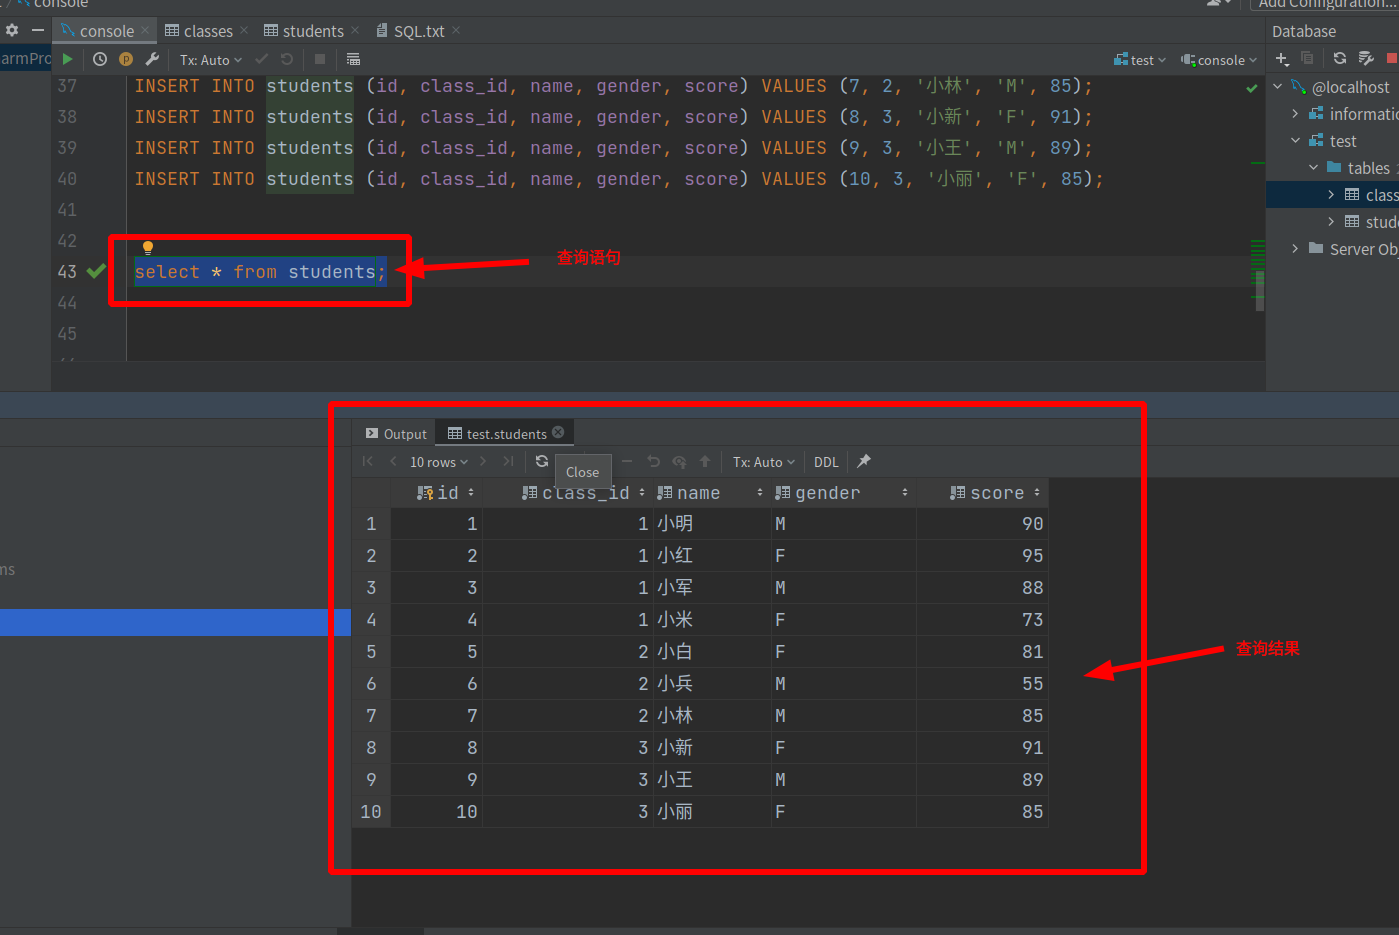Collapse the tables folder
The height and width of the screenshot is (935, 1399).
click(1313, 168)
